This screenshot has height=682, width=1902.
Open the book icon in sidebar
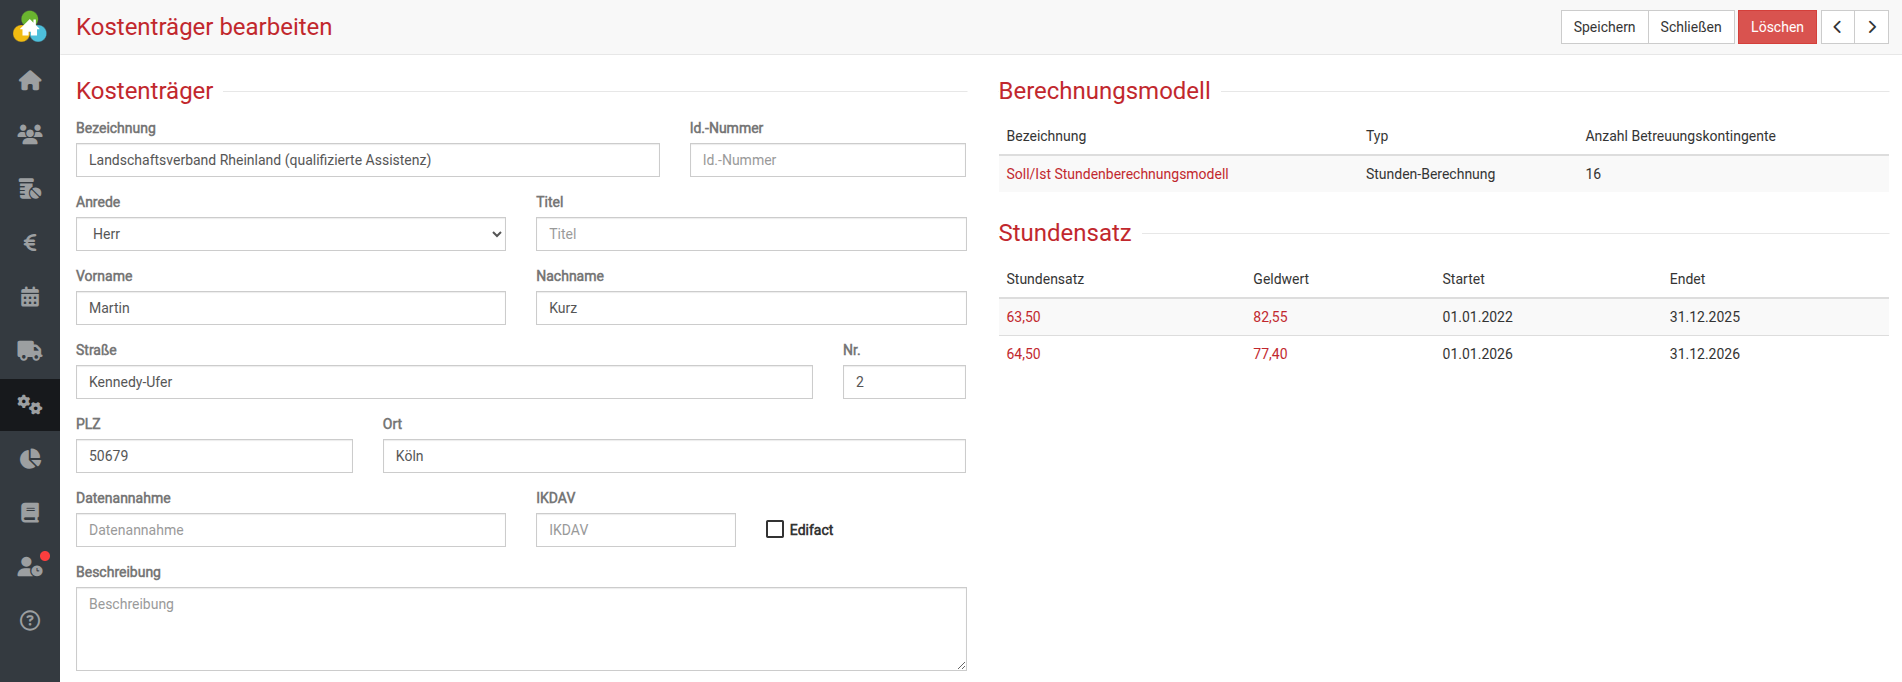click(x=30, y=513)
